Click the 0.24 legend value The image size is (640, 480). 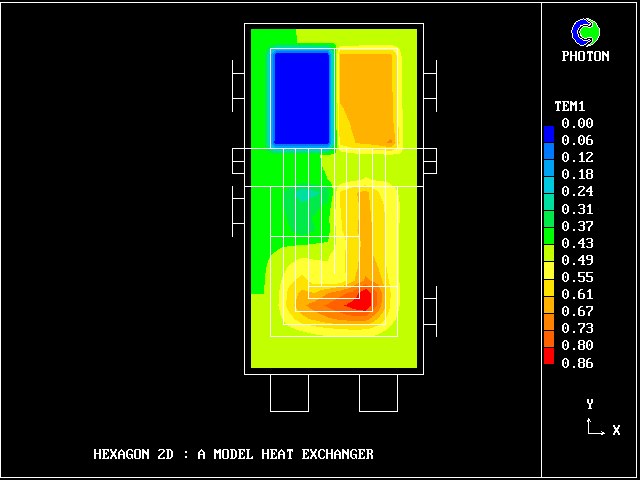(x=577, y=192)
